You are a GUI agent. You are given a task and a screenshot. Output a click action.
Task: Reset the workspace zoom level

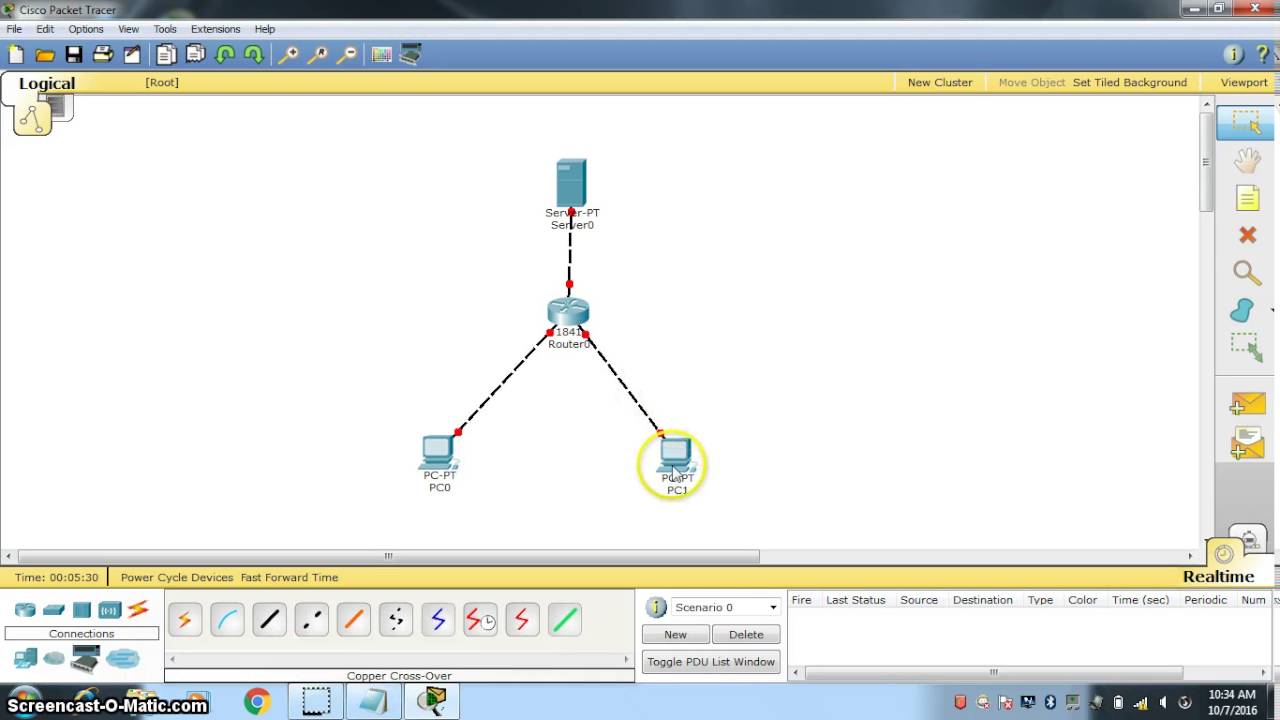[x=318, y=55]
